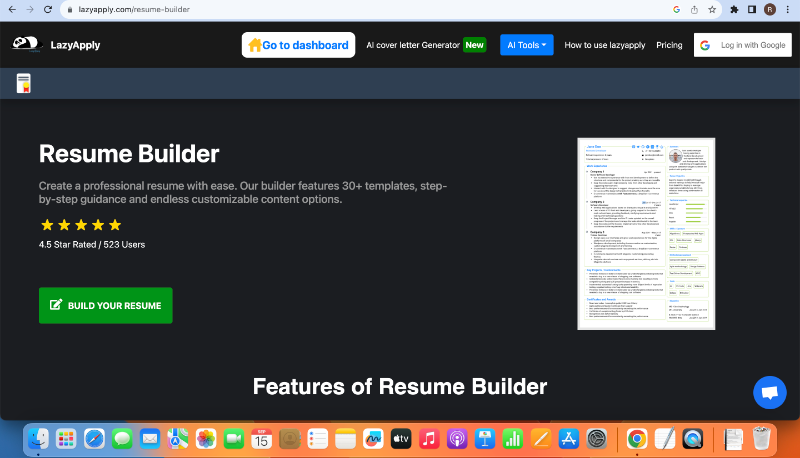Click the browser forward arrow

[x=30, y=9]
